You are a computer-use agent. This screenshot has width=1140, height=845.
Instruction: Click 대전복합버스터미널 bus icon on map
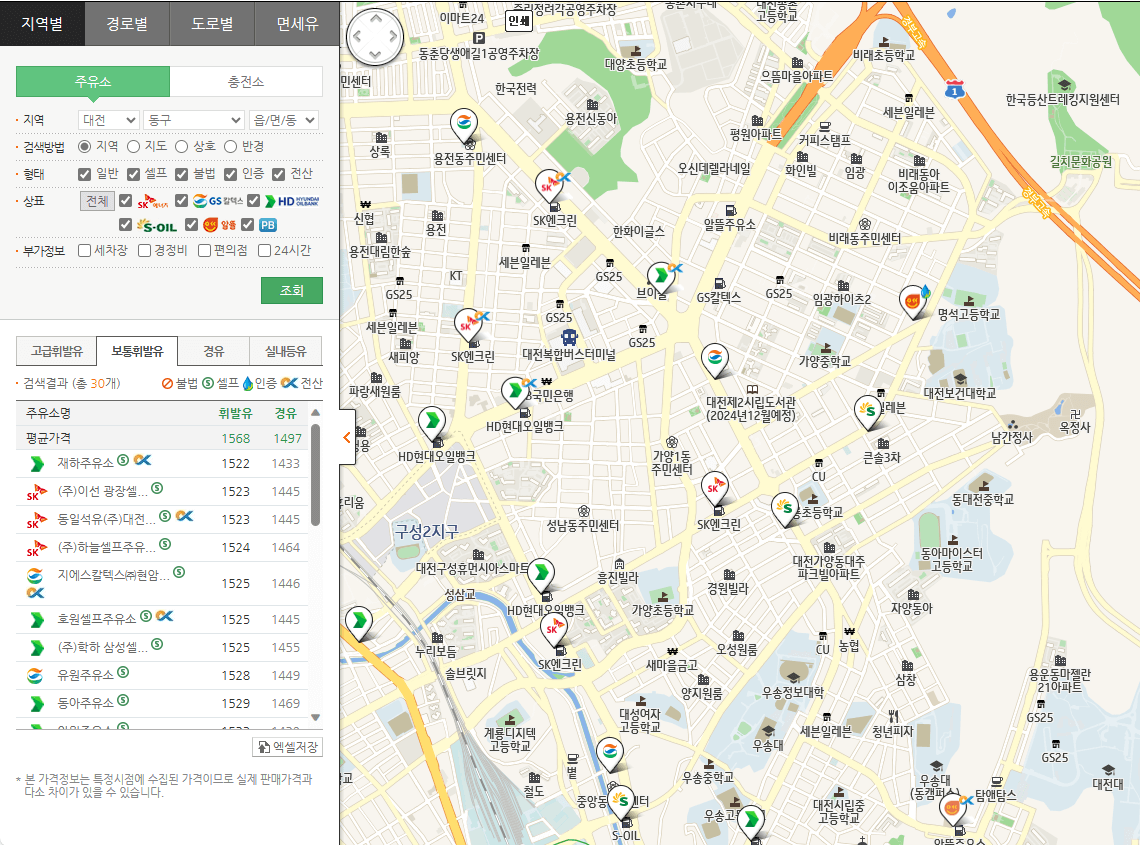point(569,337)
